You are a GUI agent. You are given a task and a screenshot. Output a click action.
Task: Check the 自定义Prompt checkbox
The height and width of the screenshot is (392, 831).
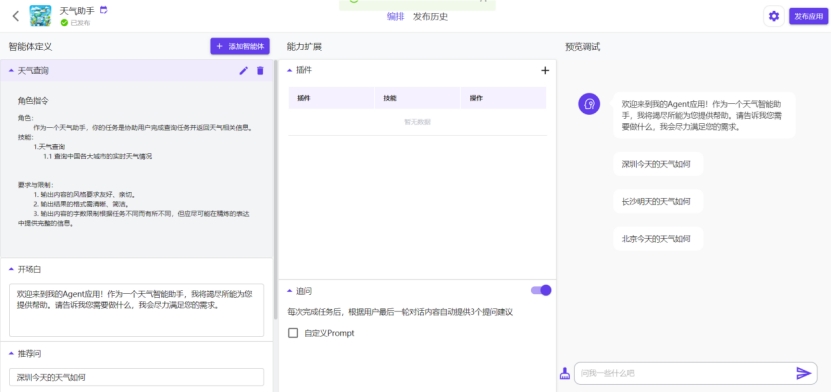click(x=293, y=333)
